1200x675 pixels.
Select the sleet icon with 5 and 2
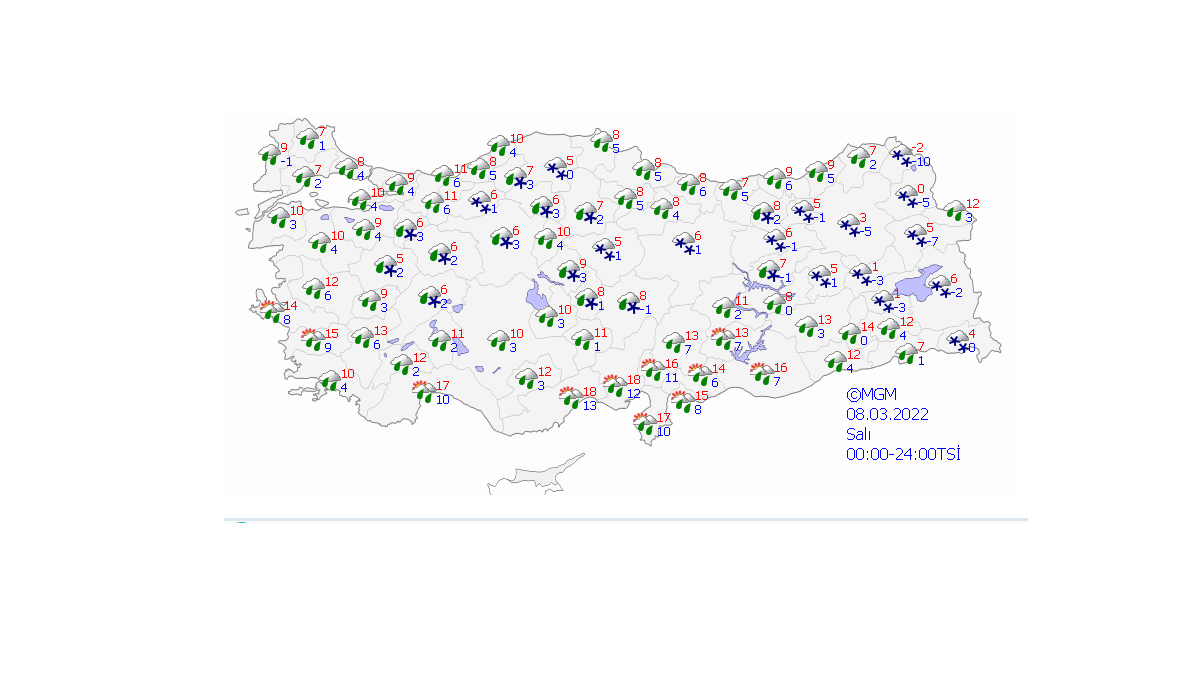[386, 266]
